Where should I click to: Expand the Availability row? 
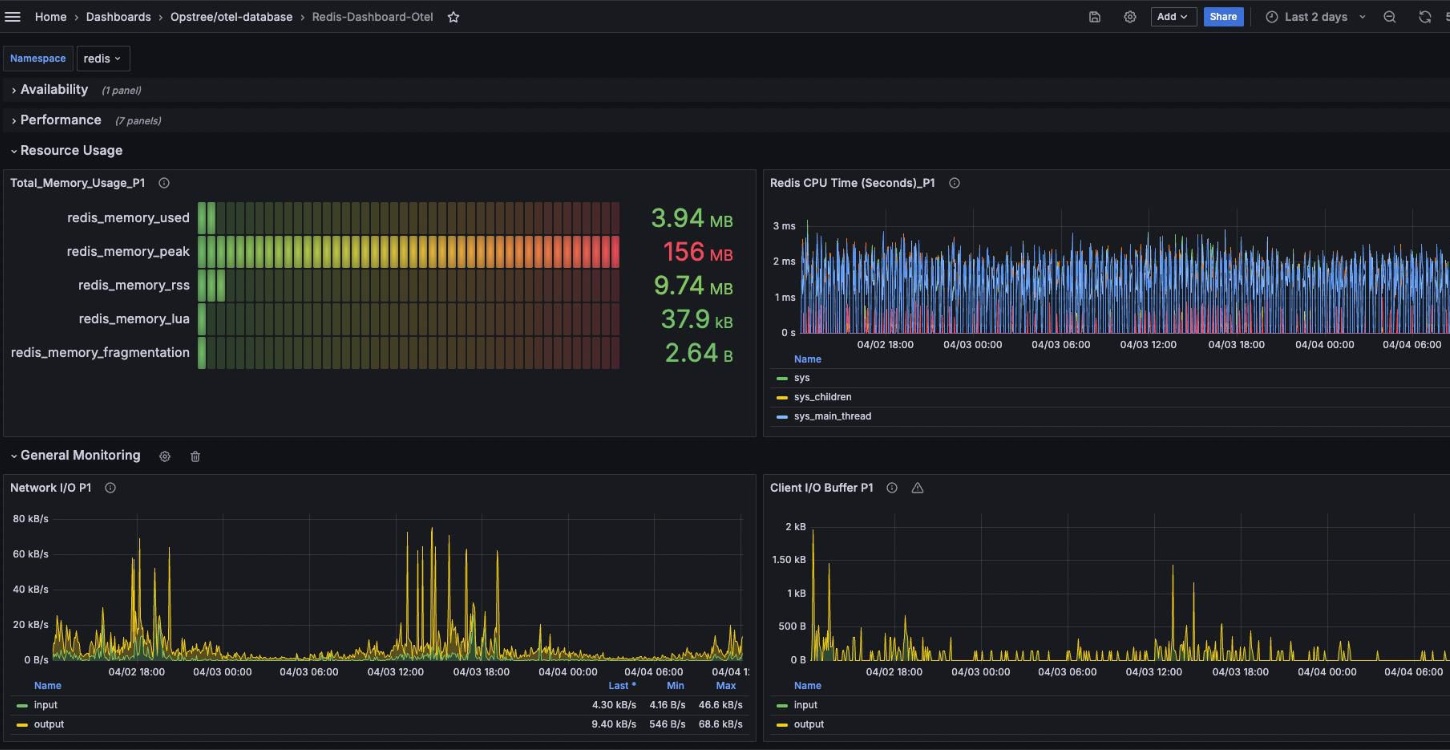pyautogui.click(x=54, y=90)
